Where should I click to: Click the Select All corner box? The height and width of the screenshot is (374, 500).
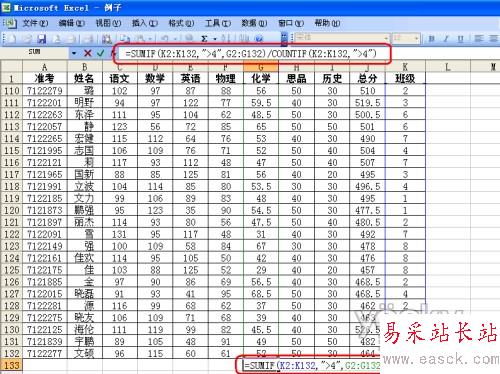point(12,67)
